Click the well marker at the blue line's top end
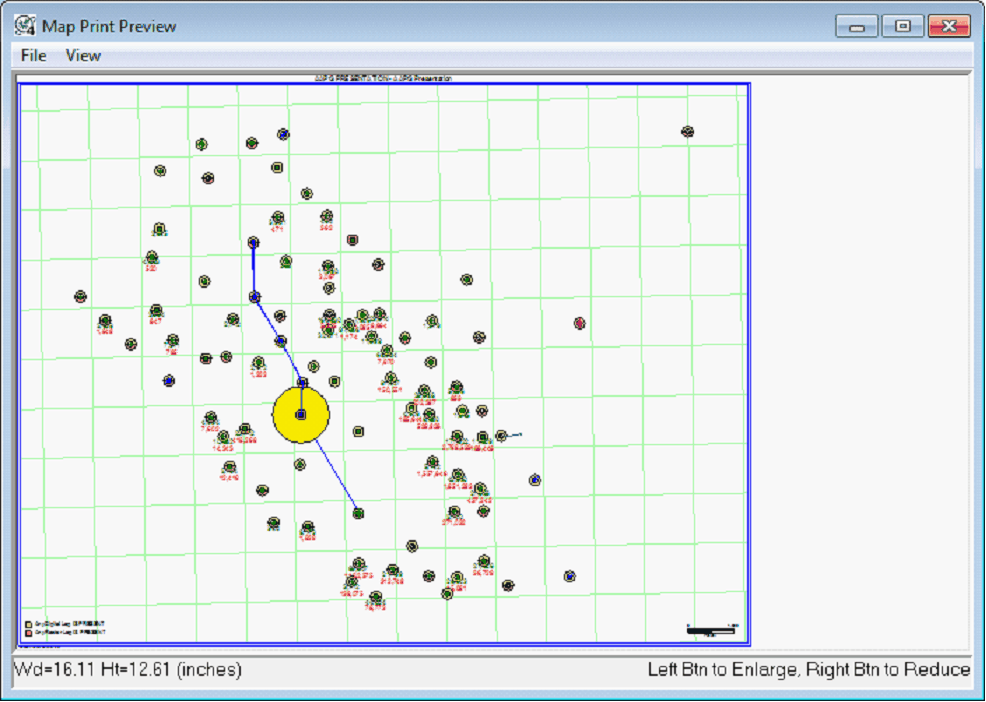This screenshot has width=986, height=702. pos(253,242)
